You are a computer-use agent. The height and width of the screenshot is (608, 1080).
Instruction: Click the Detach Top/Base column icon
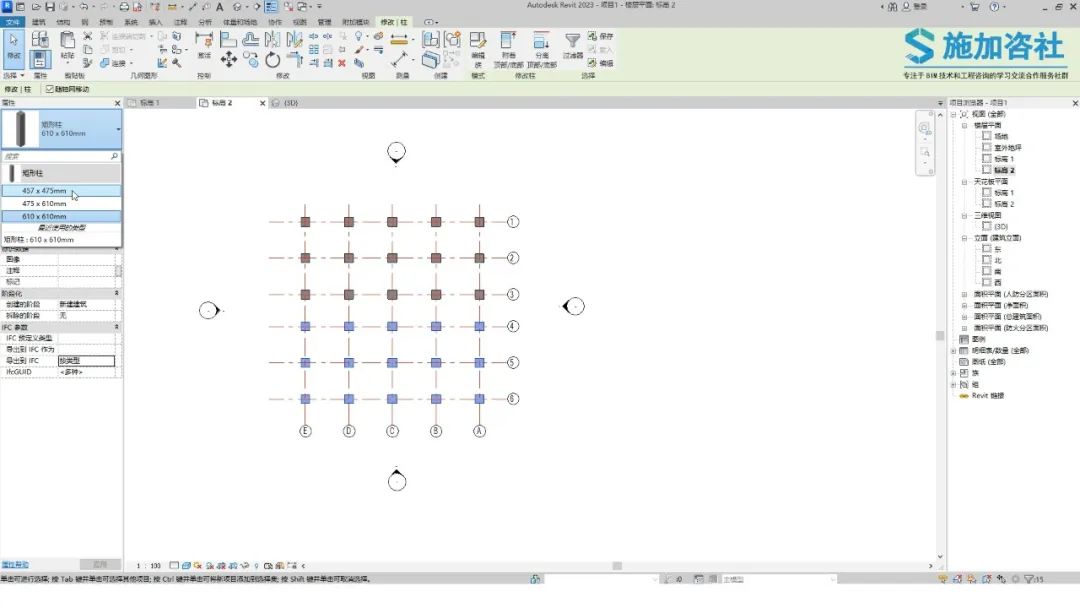pyautogui.click(x=541, y=41)
